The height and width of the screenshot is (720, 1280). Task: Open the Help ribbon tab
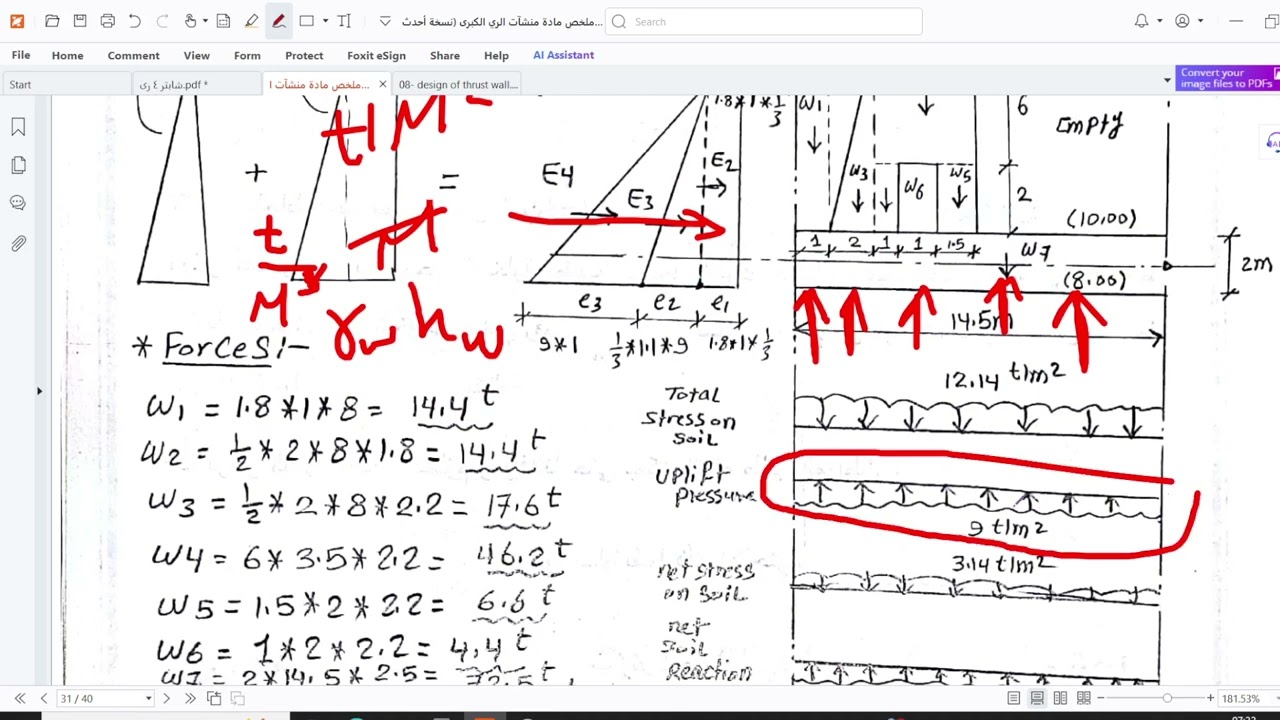coord(496,55)
